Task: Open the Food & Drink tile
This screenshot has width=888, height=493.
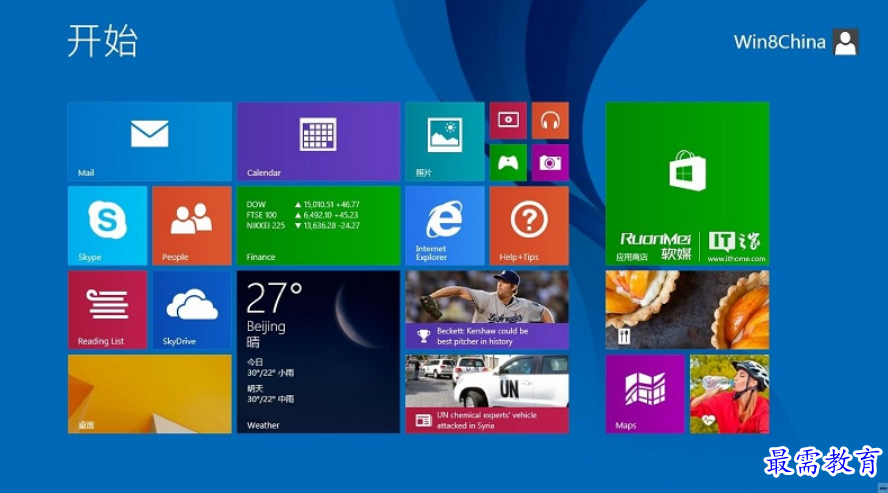Action: tap(688, 310)
